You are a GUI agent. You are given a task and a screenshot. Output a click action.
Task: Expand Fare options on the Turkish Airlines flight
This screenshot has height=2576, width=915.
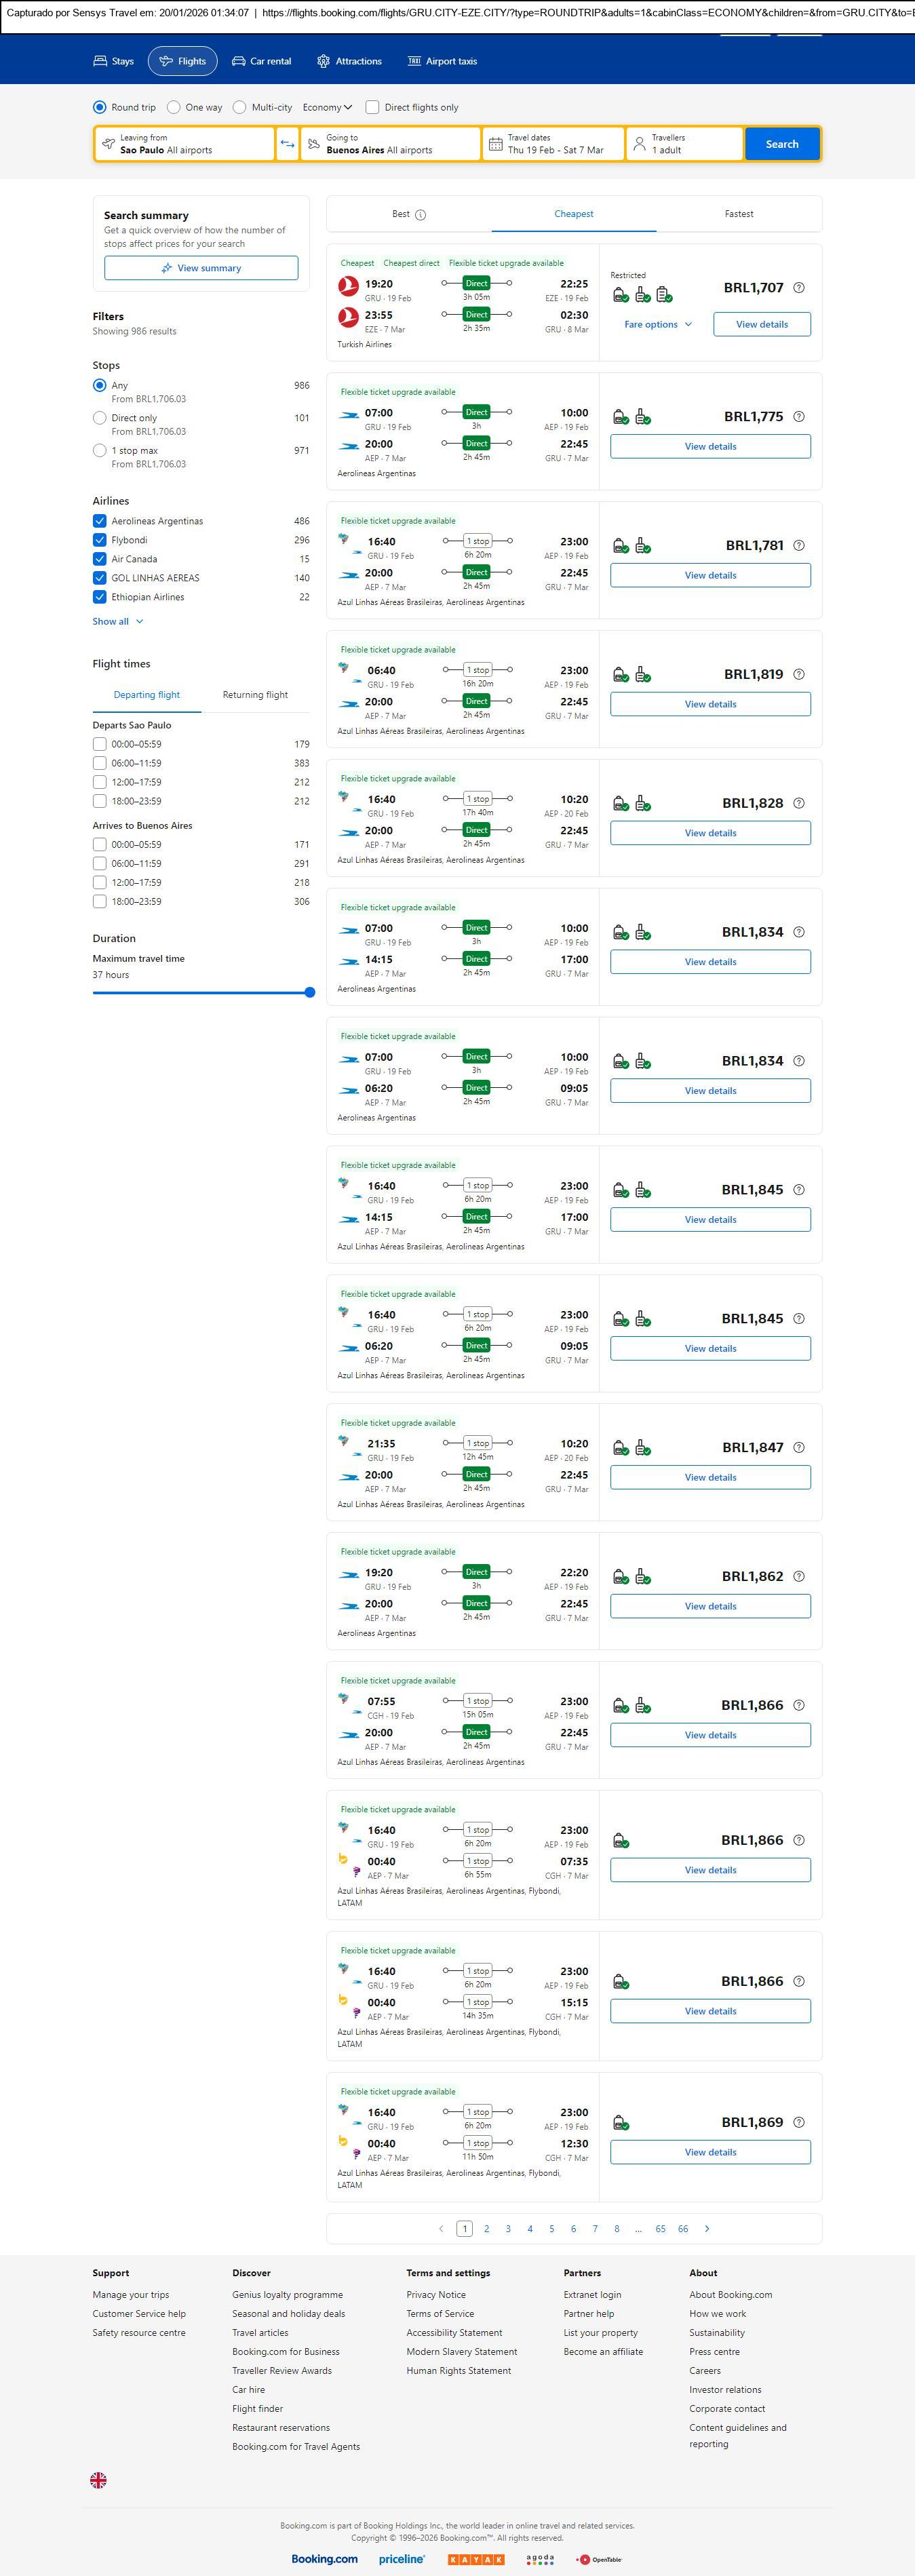click(657, 324)
